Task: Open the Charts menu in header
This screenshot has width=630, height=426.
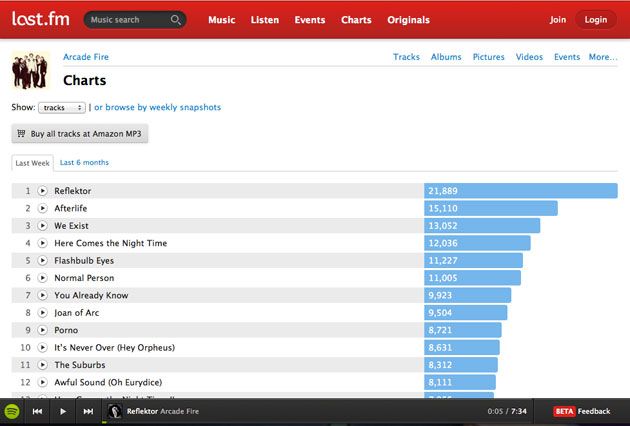Action: (355, 20)
